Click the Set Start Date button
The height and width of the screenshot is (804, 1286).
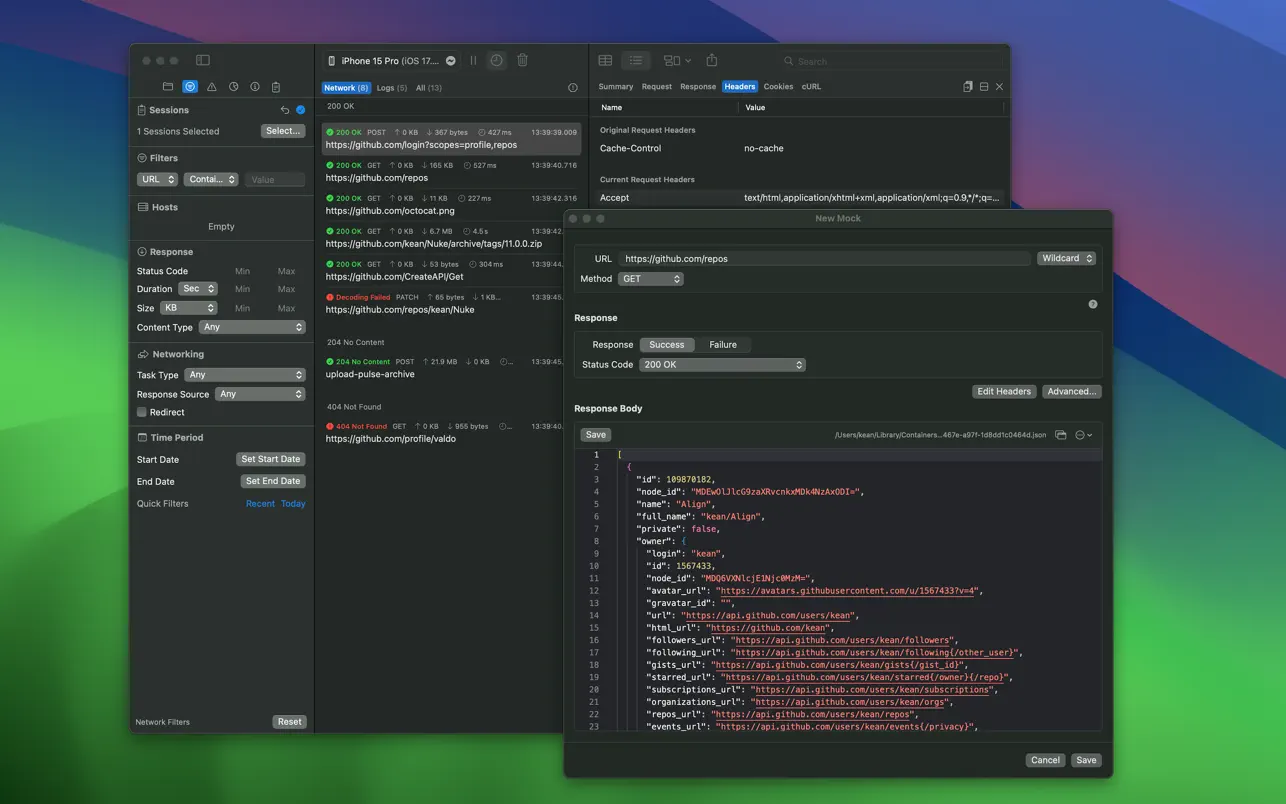click(x=270, y=459)
